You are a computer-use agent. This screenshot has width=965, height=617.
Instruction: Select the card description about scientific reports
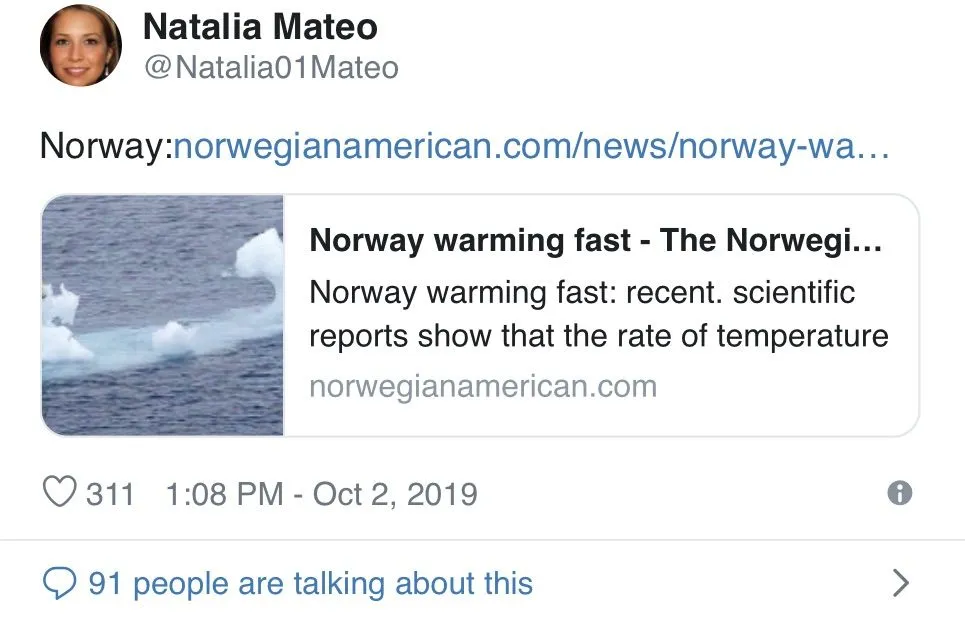tap(598, 315)
